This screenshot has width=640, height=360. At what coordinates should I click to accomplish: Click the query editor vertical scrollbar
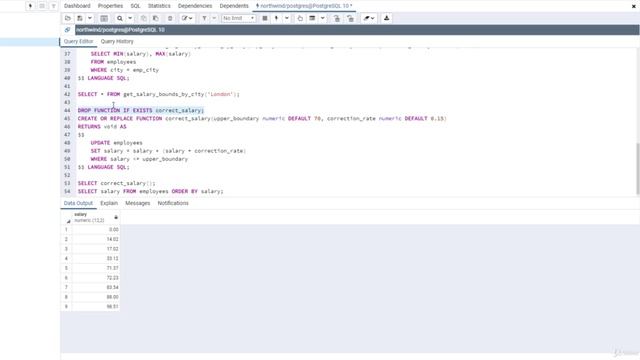pyautogui.click(x=638, y=169)
